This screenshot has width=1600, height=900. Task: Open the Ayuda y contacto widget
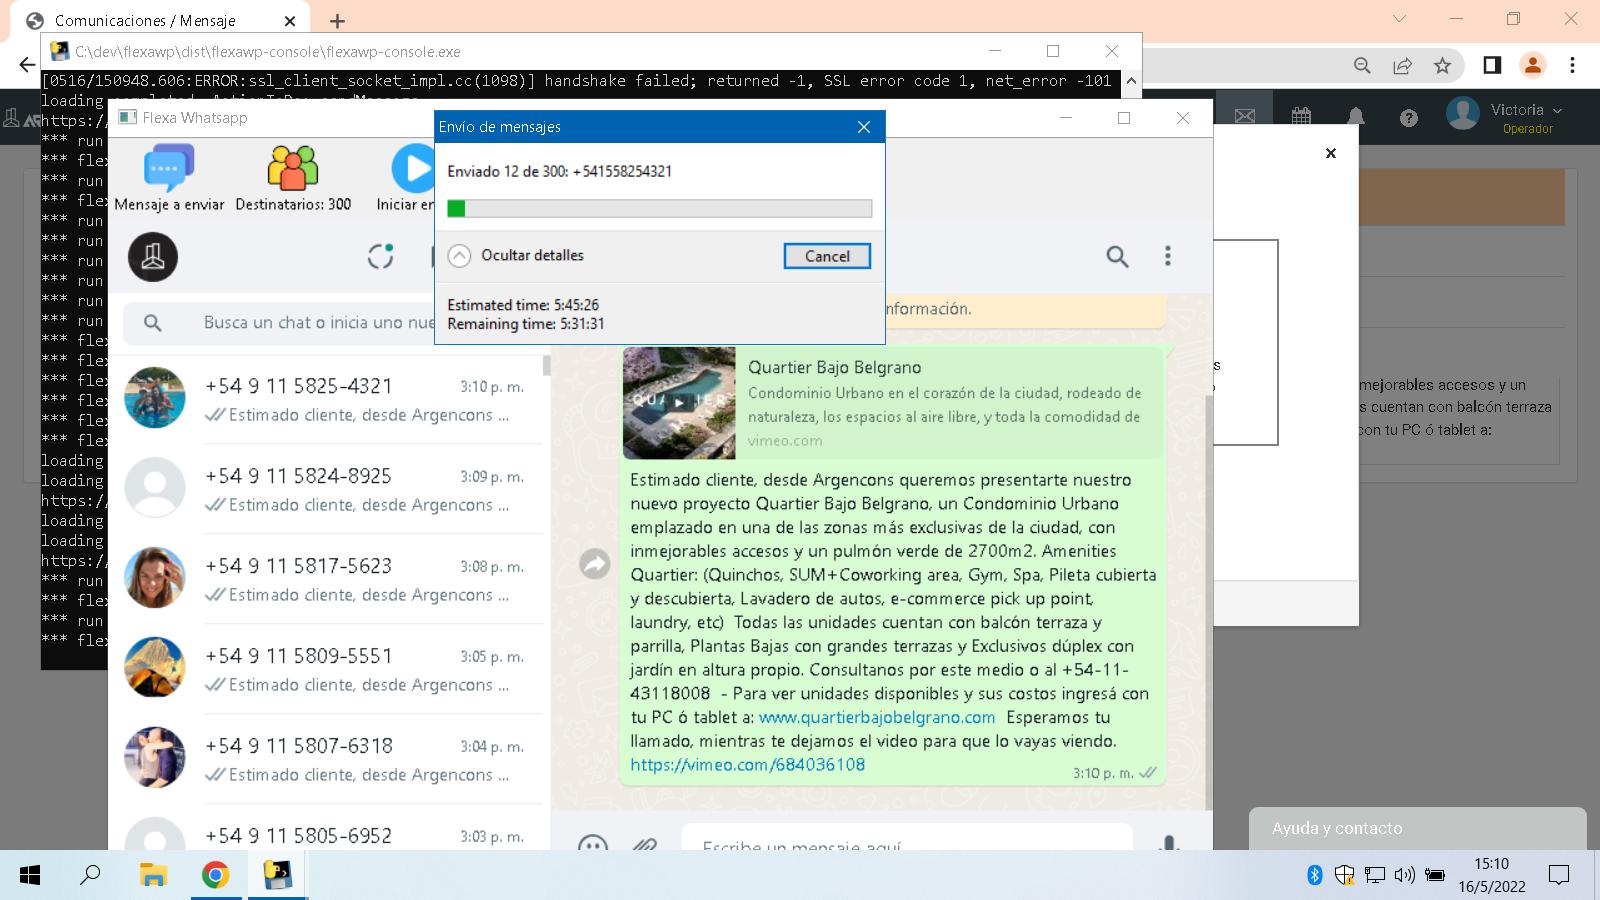pos(1418,828)
